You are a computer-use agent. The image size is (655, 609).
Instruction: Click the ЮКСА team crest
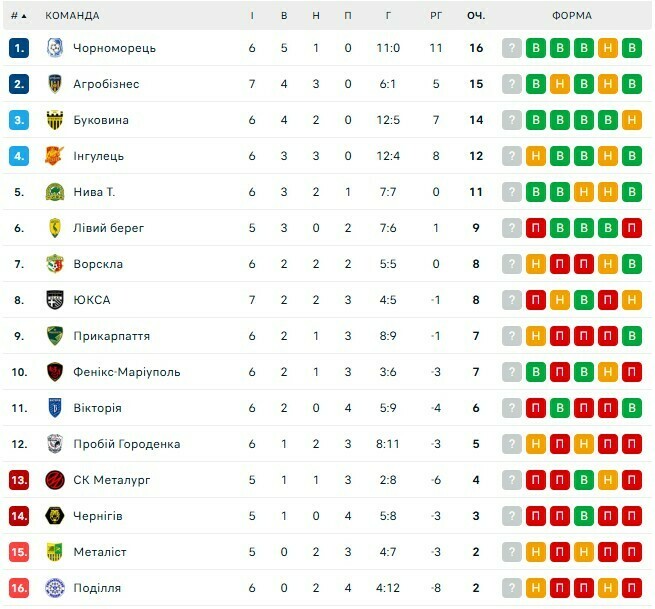(x=55, y=300)
